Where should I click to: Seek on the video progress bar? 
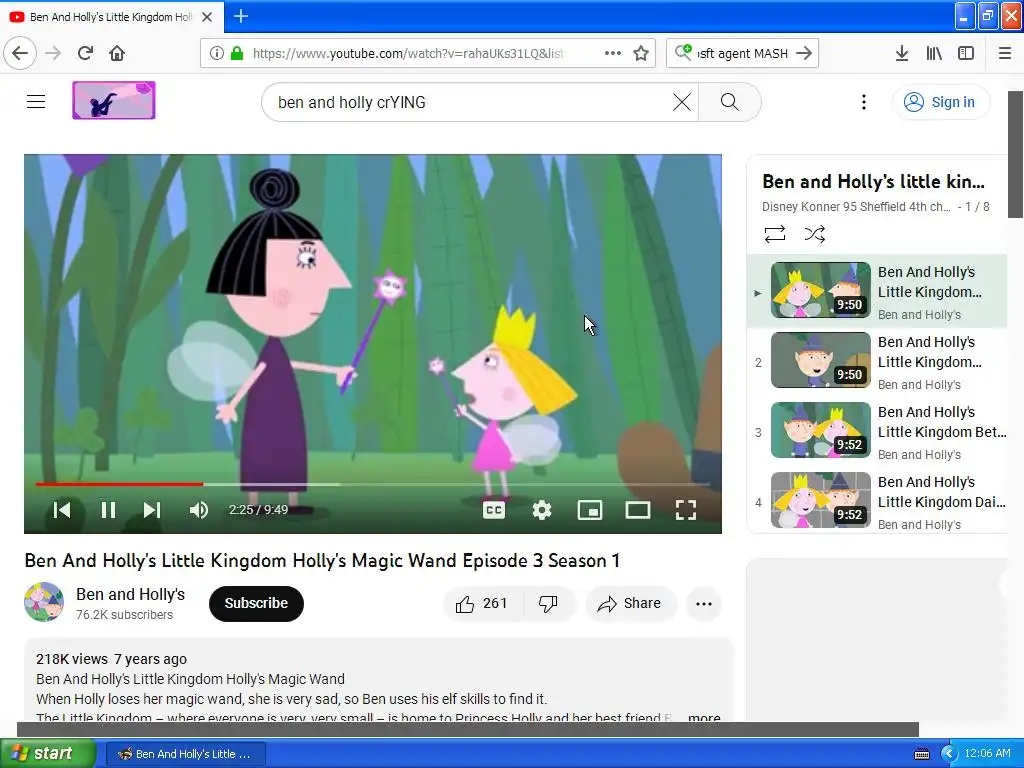372,484
